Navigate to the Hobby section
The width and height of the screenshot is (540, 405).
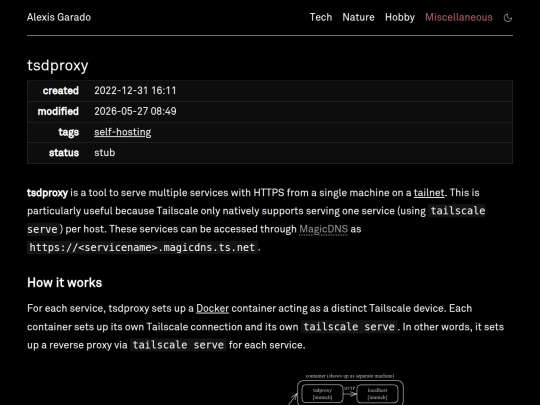click(x=400, y=17)
